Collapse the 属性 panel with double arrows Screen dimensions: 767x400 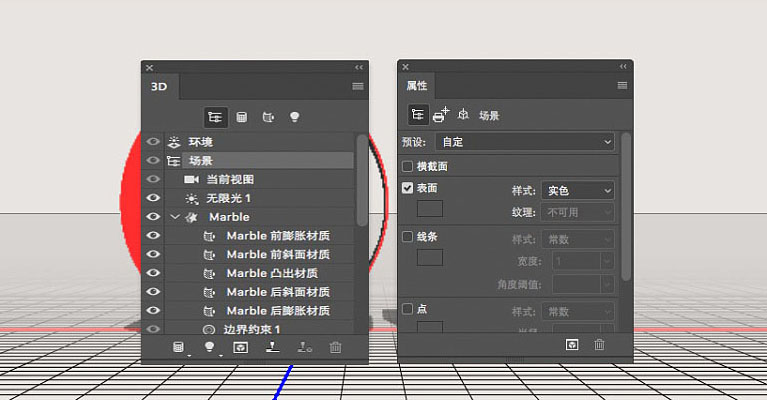click(623, 67)
